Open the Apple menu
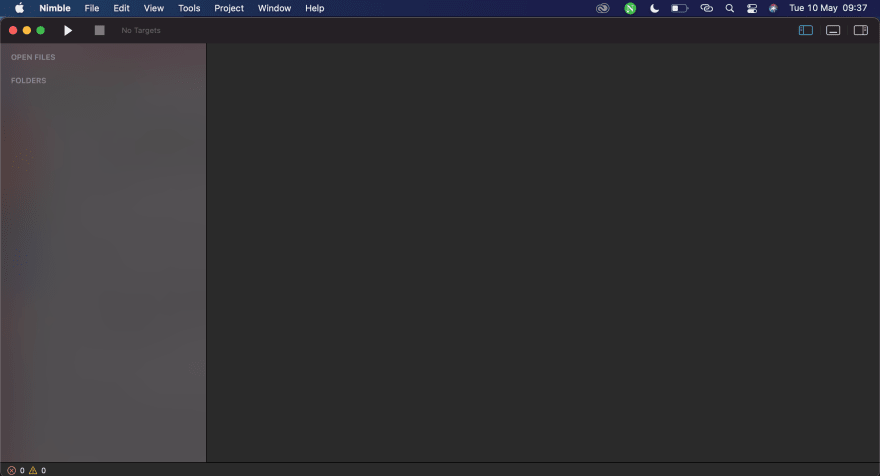This screenshot has height=476, width=880. 19,8
